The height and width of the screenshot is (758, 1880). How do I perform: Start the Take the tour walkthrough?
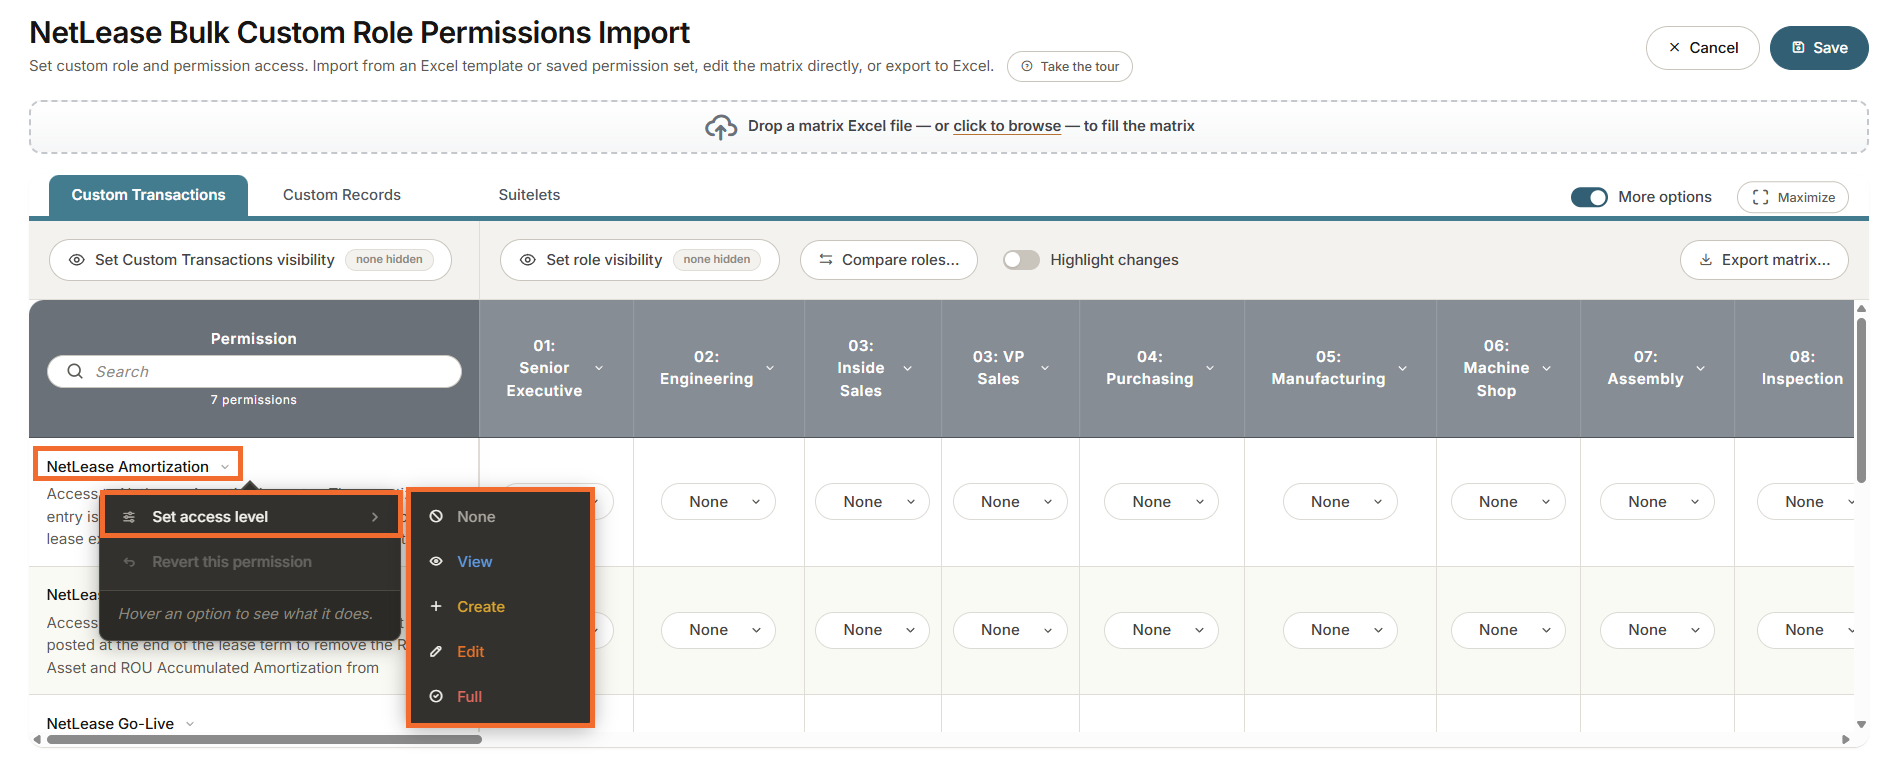1069,67
